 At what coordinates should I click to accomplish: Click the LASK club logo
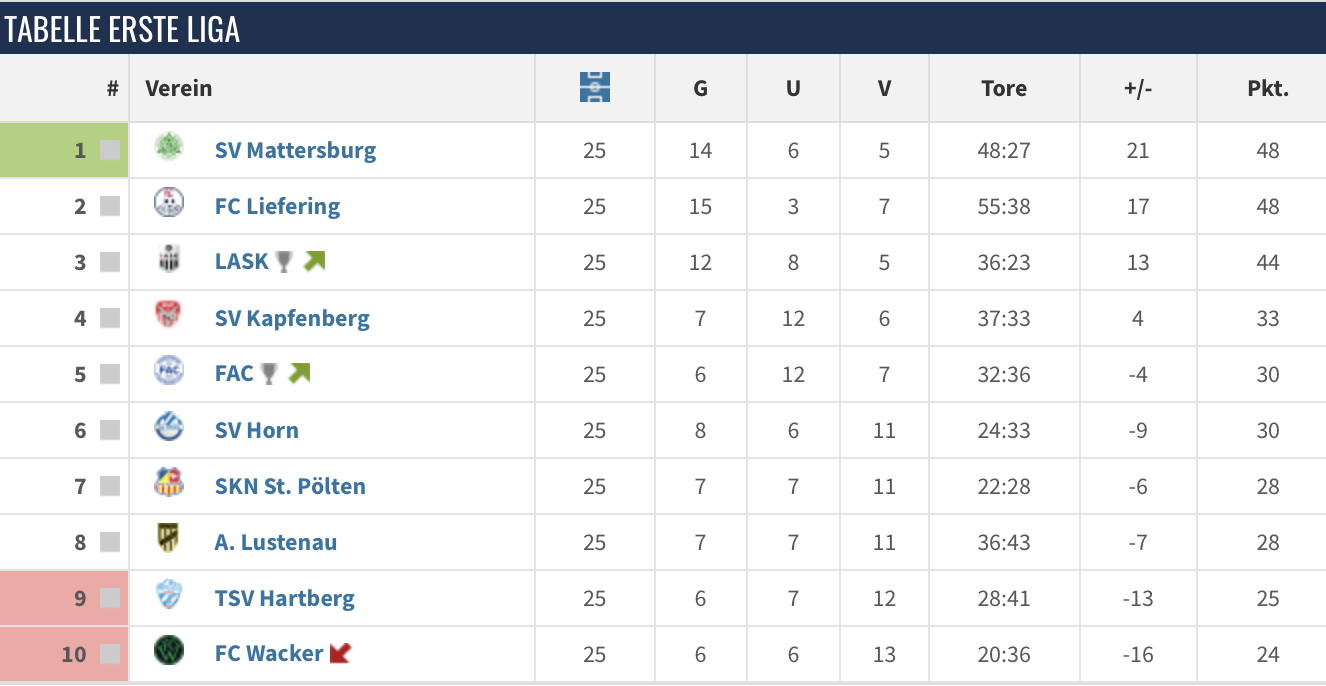169,260
